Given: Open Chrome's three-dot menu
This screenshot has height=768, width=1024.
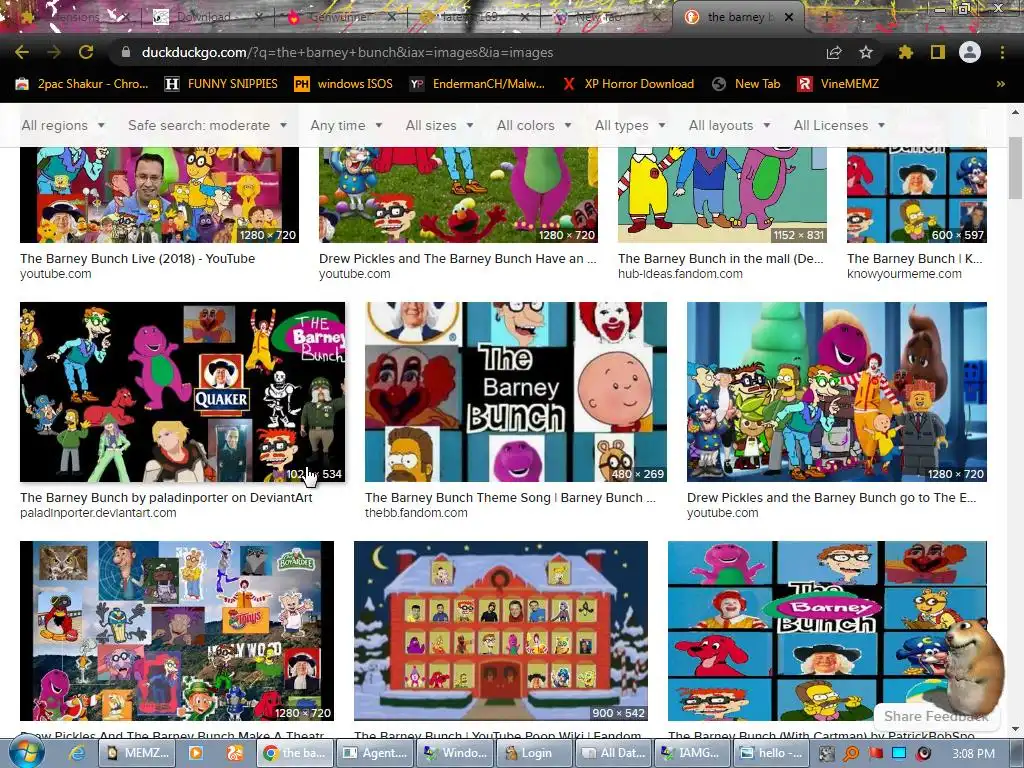Looking at the screenshot, I should tap(1002, 52).
